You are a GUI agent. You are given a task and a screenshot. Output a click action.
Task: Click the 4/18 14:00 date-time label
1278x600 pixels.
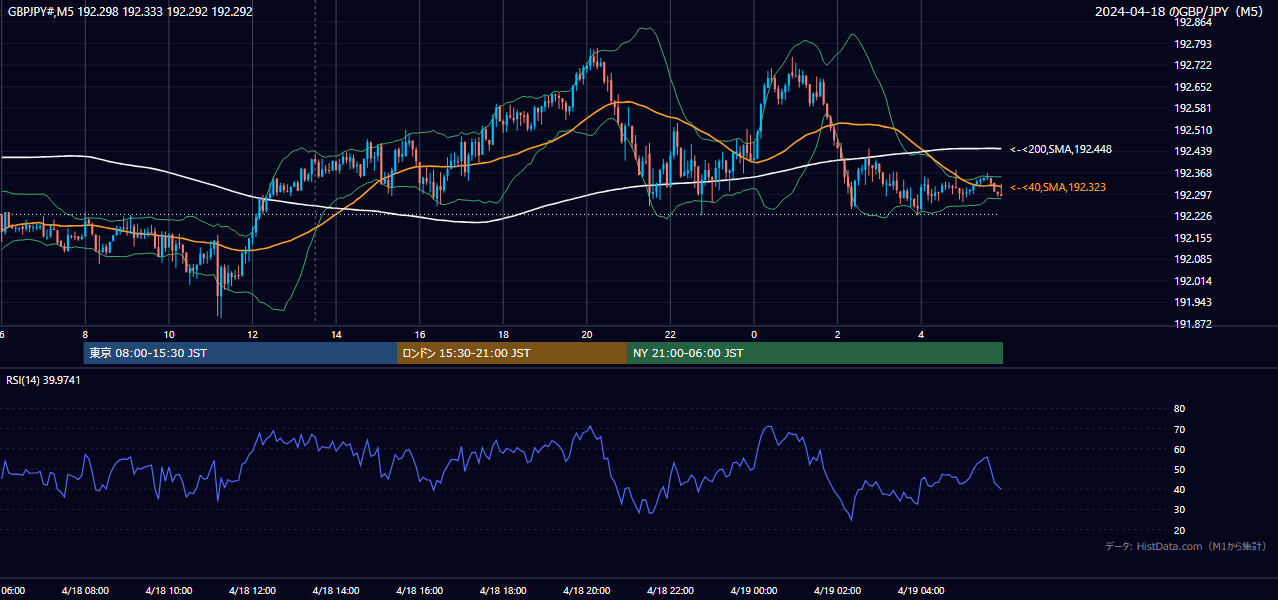[x=335, y=591]
